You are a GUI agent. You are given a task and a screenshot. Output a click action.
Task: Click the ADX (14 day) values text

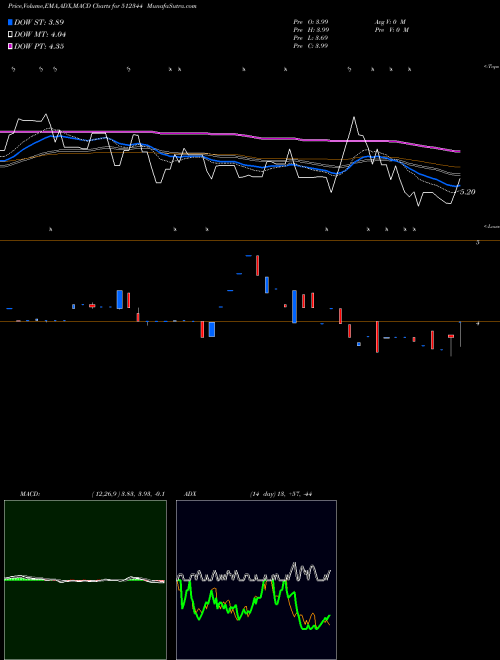[280, 494]
